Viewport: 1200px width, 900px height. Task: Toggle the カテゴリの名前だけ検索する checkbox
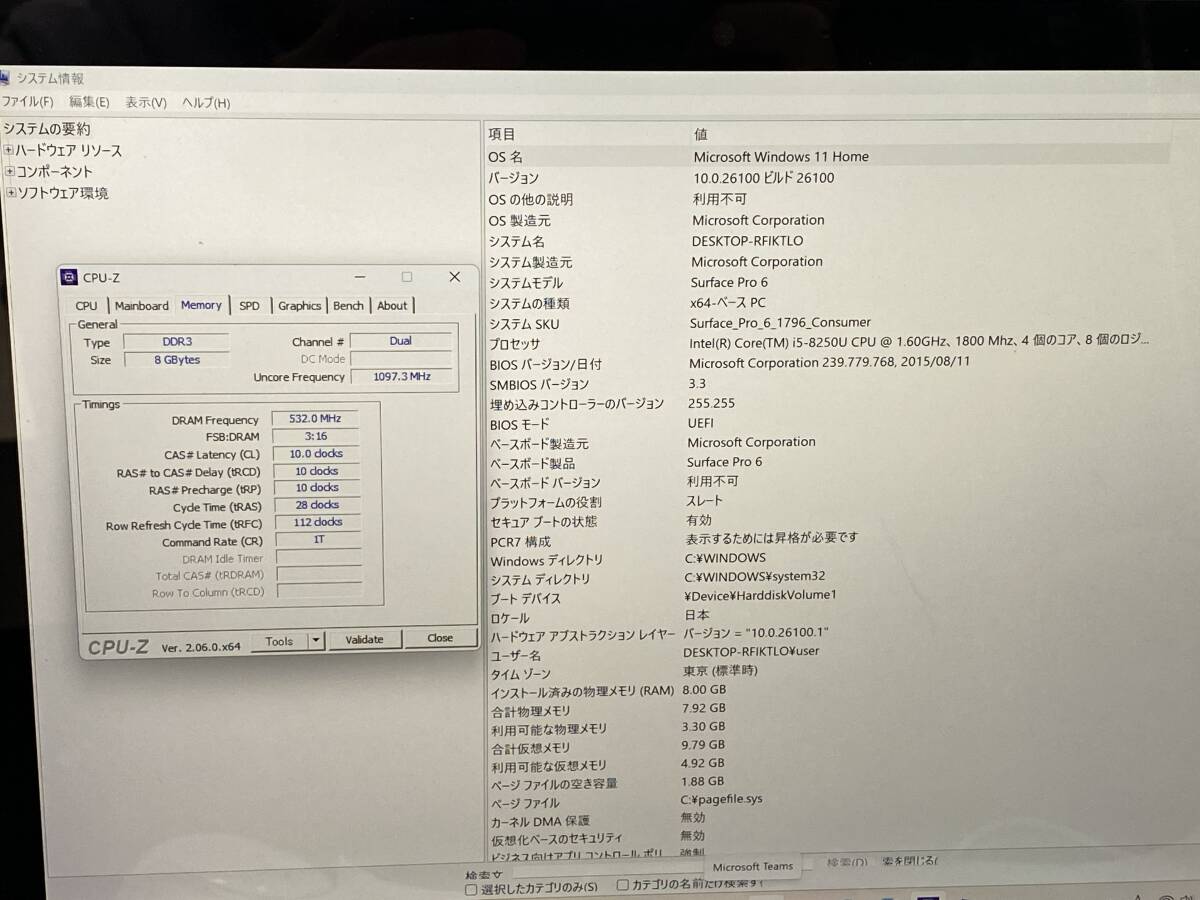click(622, 885)
